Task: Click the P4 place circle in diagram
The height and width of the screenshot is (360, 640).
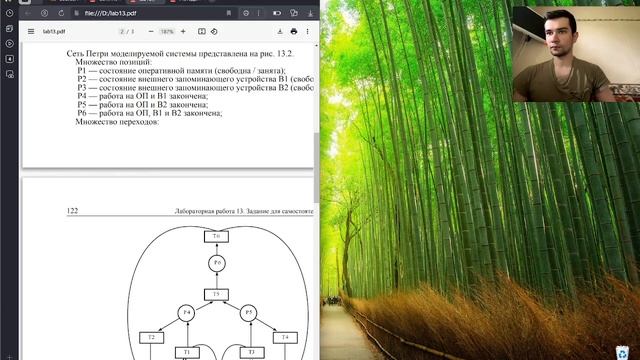Action: (187, 313)
